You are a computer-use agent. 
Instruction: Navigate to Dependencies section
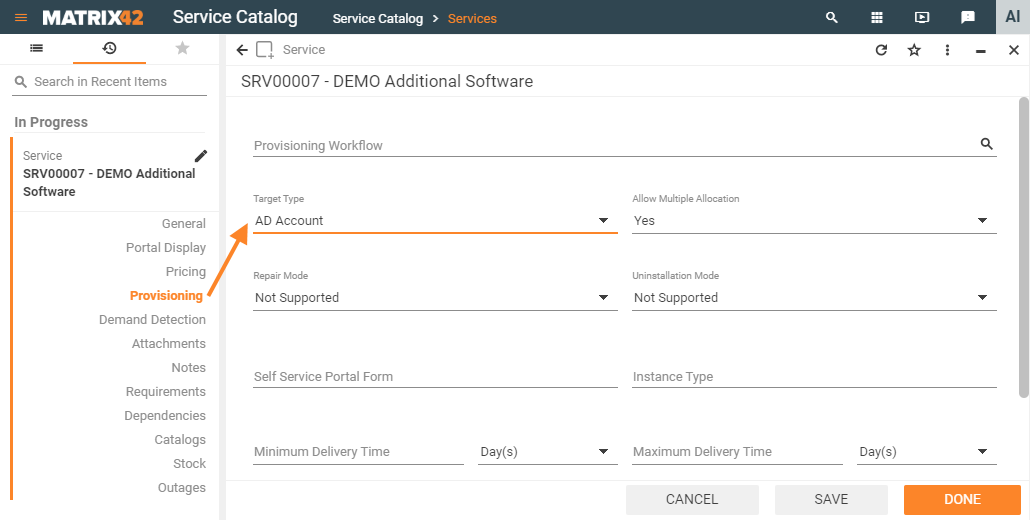coord(164,416)
